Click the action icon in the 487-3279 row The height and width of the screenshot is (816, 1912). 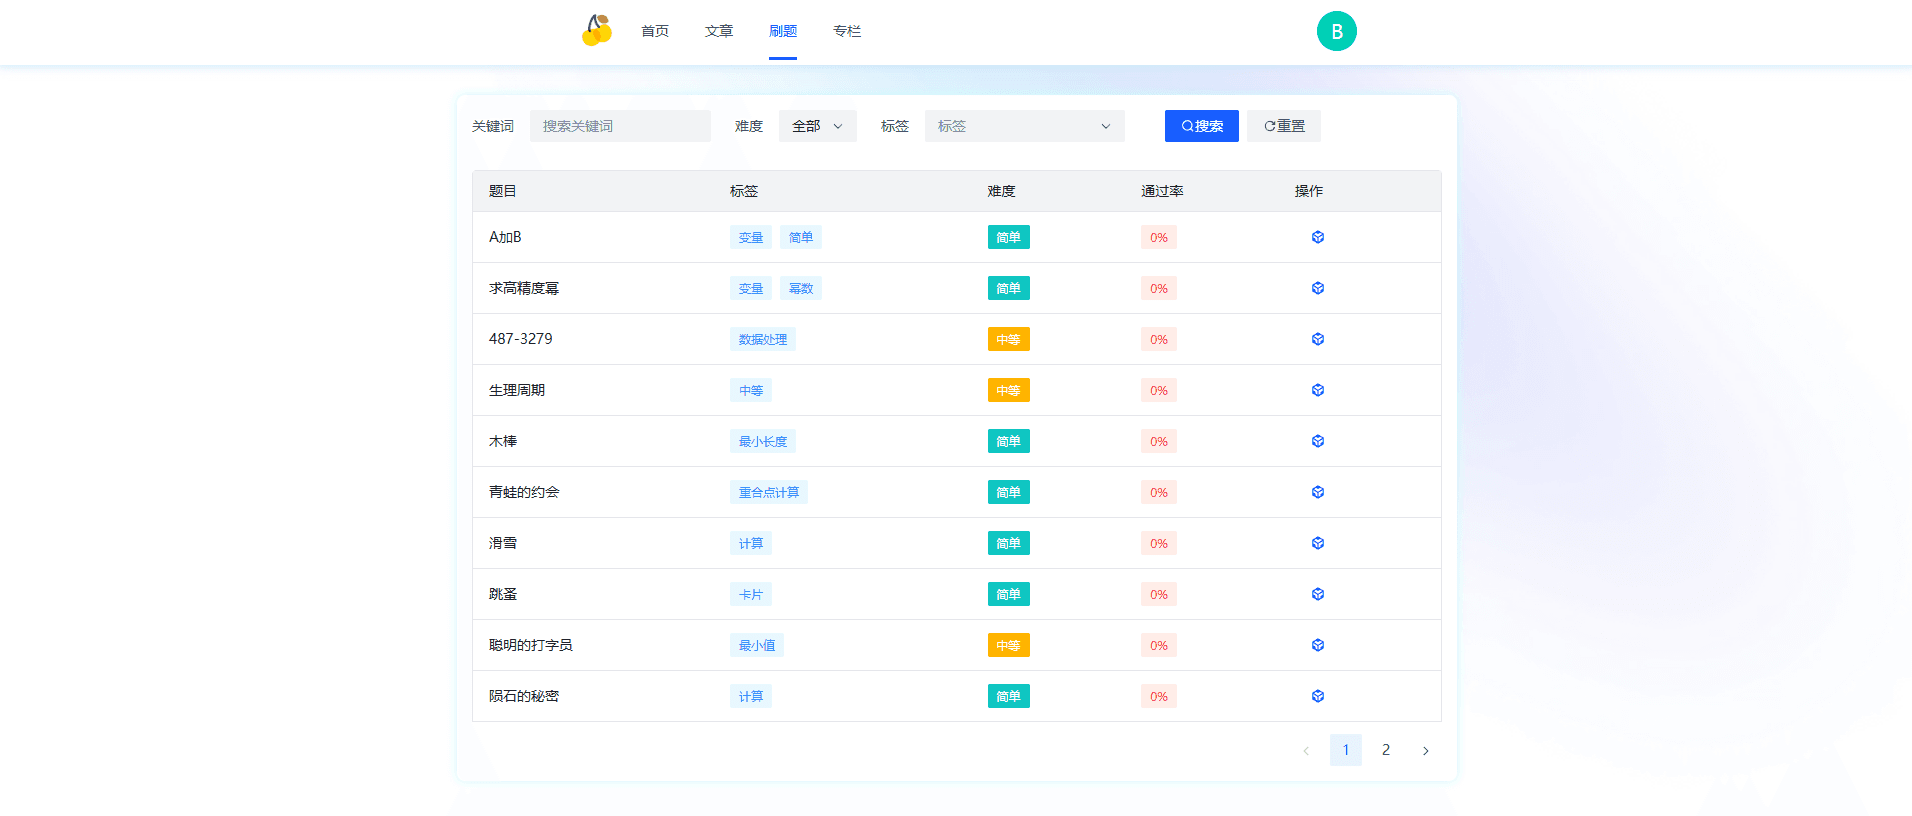pyautogui.click(x=1318, y=339)
